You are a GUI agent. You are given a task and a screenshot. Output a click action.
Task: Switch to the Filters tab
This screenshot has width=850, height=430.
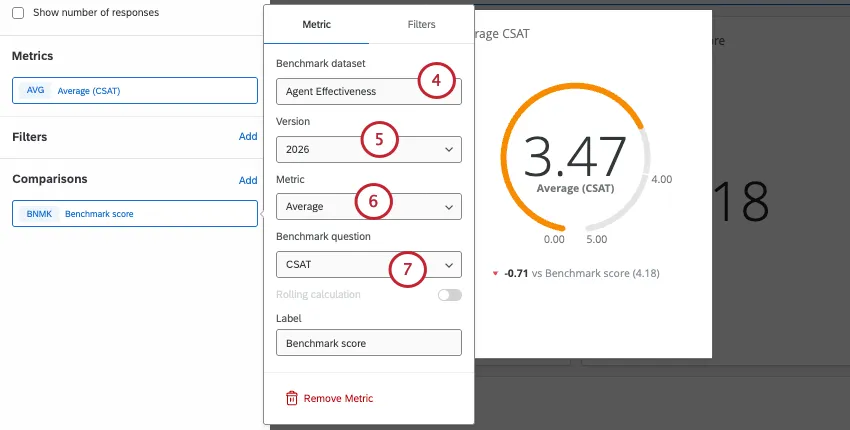[421, 24]
